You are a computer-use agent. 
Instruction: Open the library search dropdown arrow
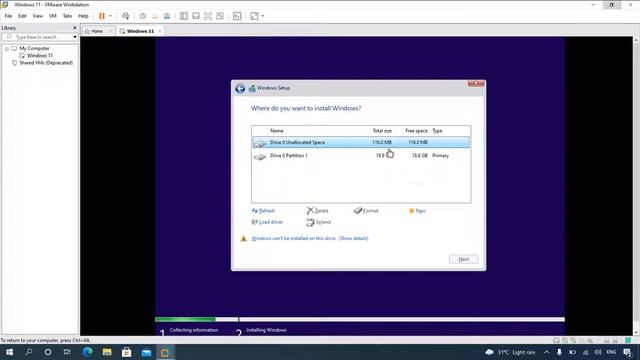[x=75, y=37]
